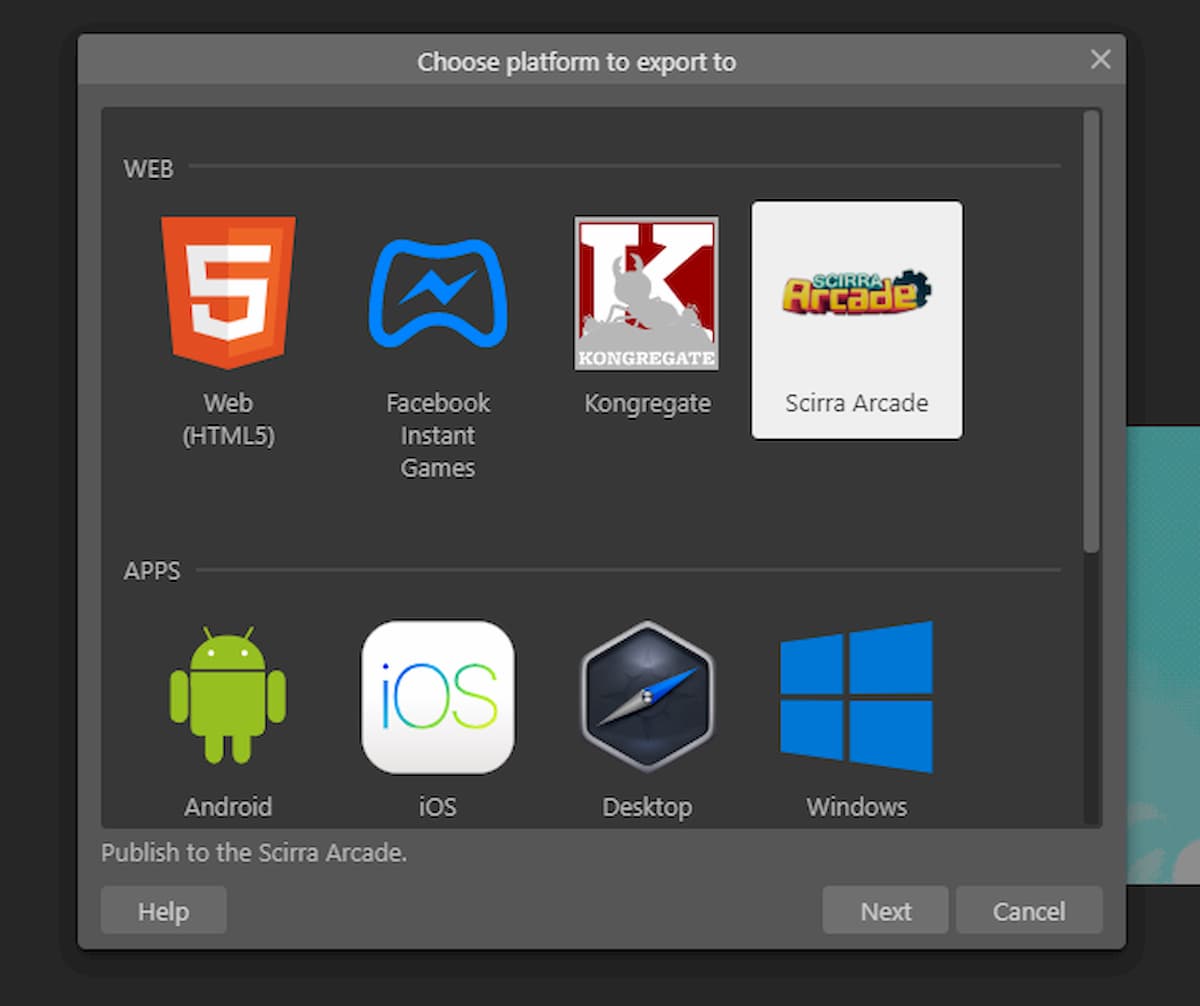Pick the Desktop compass export icon

tap(647, 697)
